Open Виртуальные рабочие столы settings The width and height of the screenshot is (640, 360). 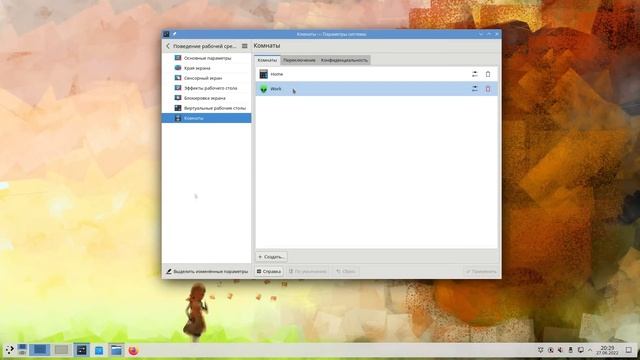[207, 108]
